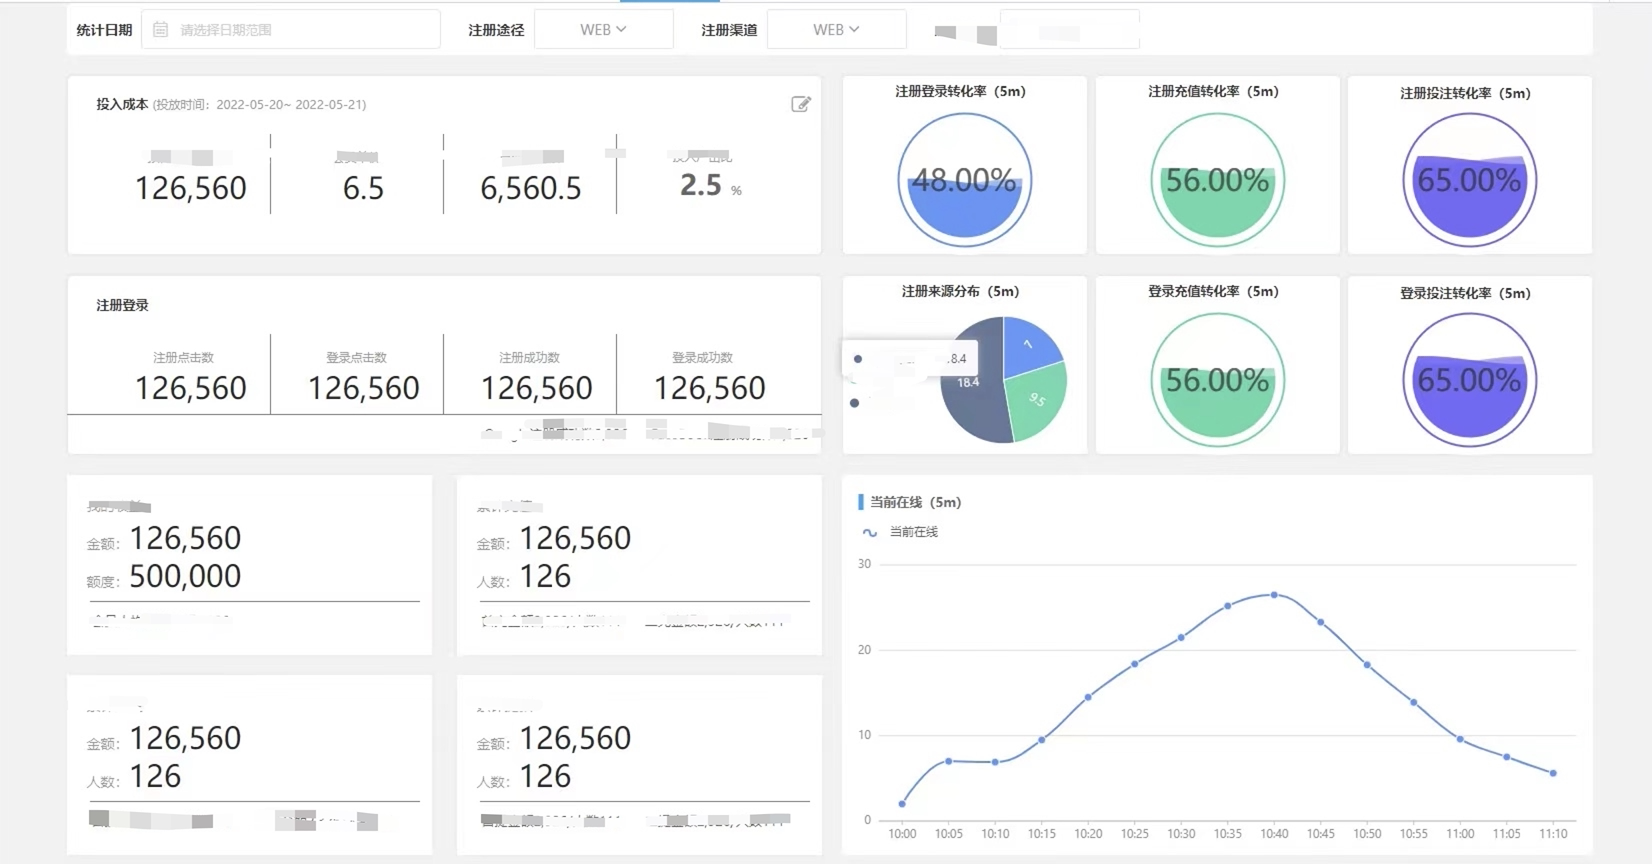The height and width of the screenshot is (864, 1652).
Task: Click the 注册登录转化率 48.00% gauge
Action: point(964,180)
